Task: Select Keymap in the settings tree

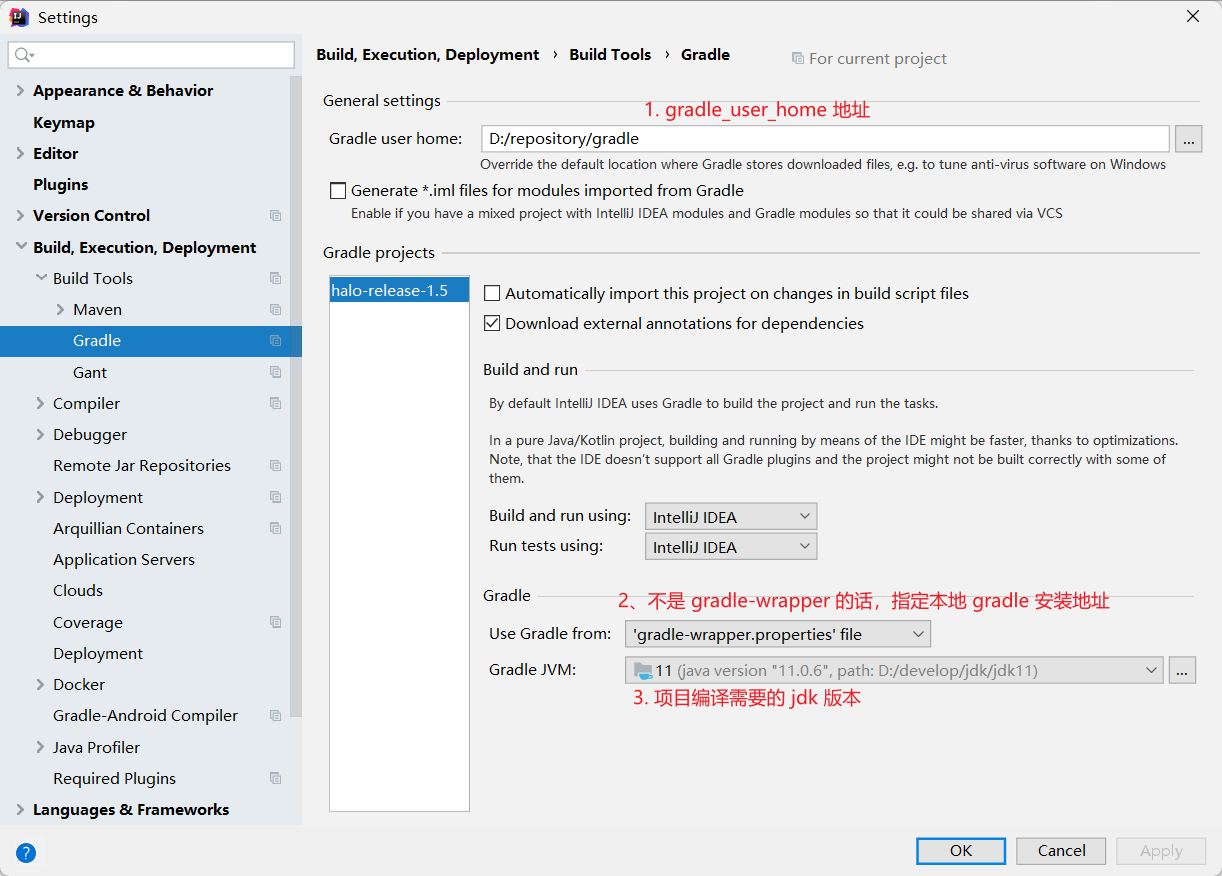Action: (x=64, y=123)
